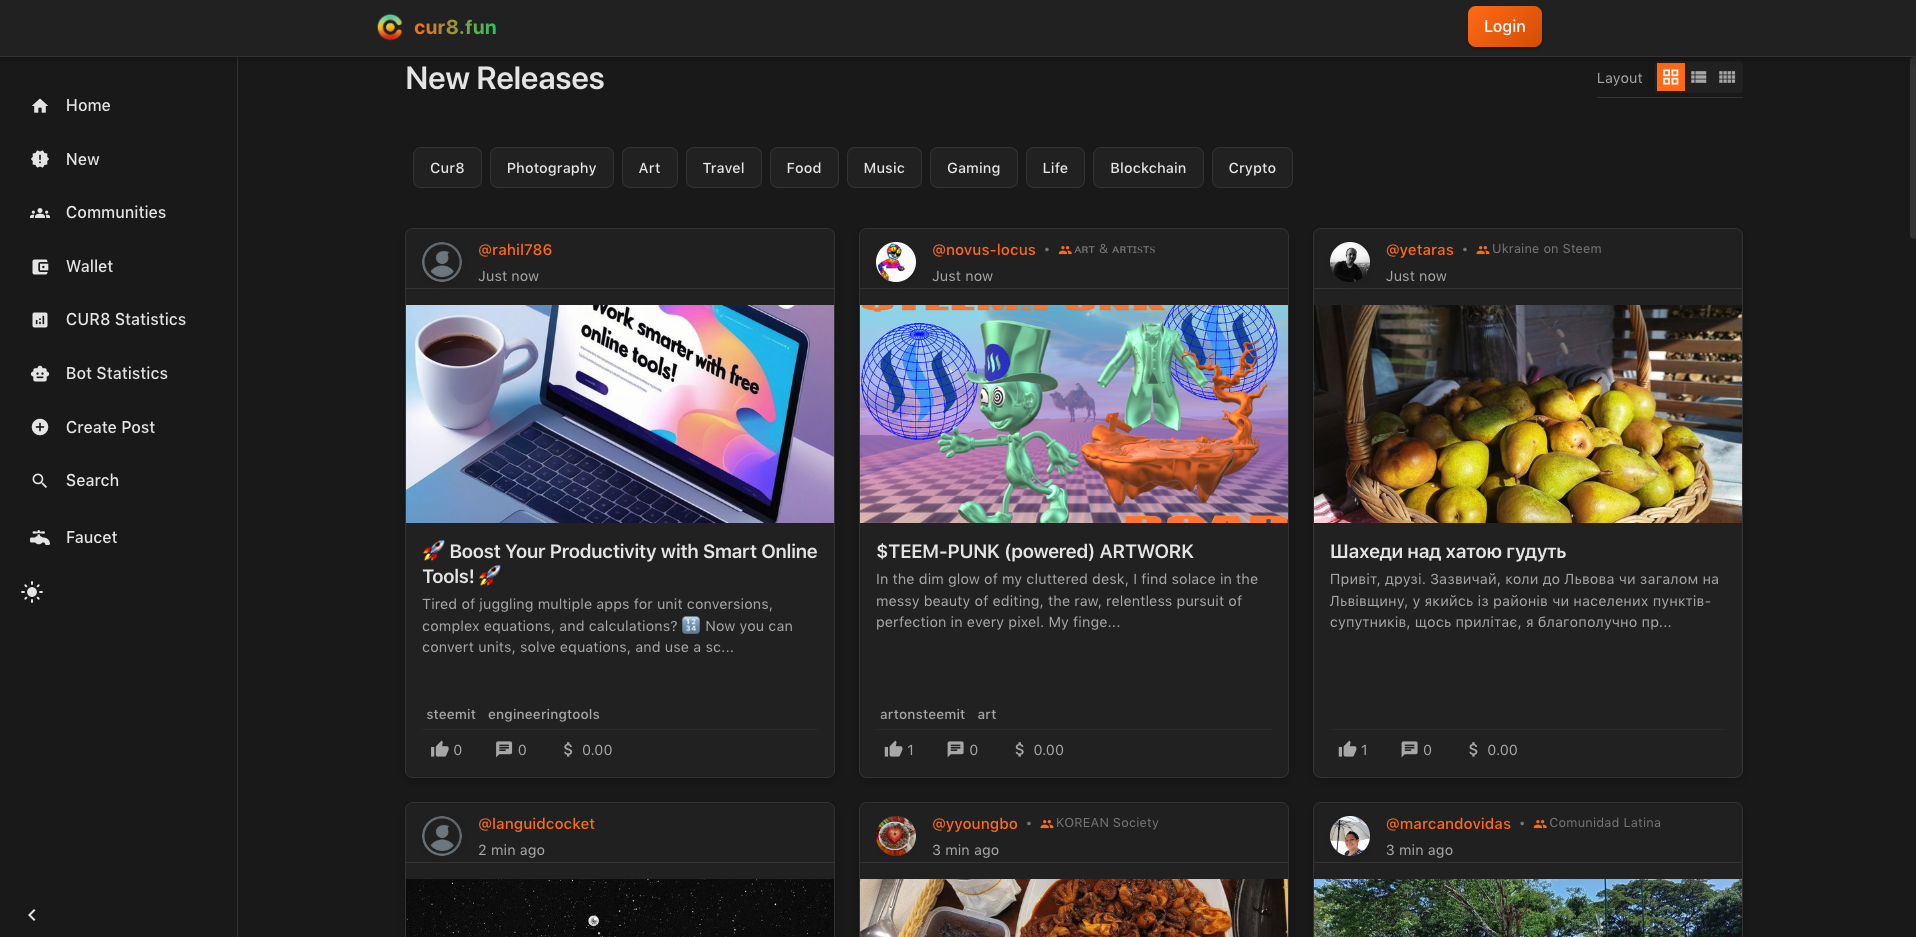
Task: Show Crypto category posts
Action: [x=1252, y=168]
